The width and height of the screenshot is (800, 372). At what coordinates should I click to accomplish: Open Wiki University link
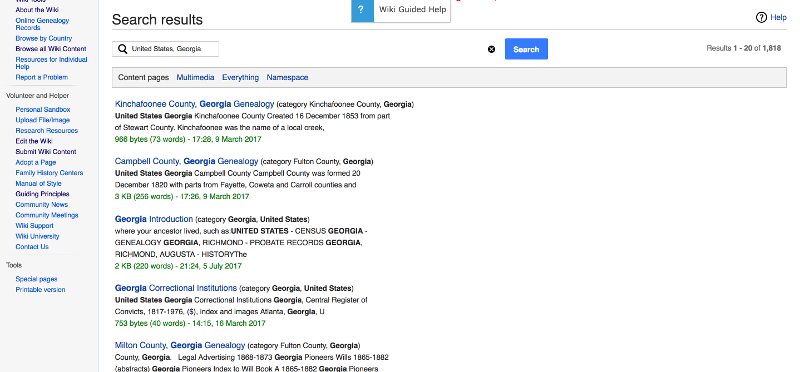[x=37, y=236]
